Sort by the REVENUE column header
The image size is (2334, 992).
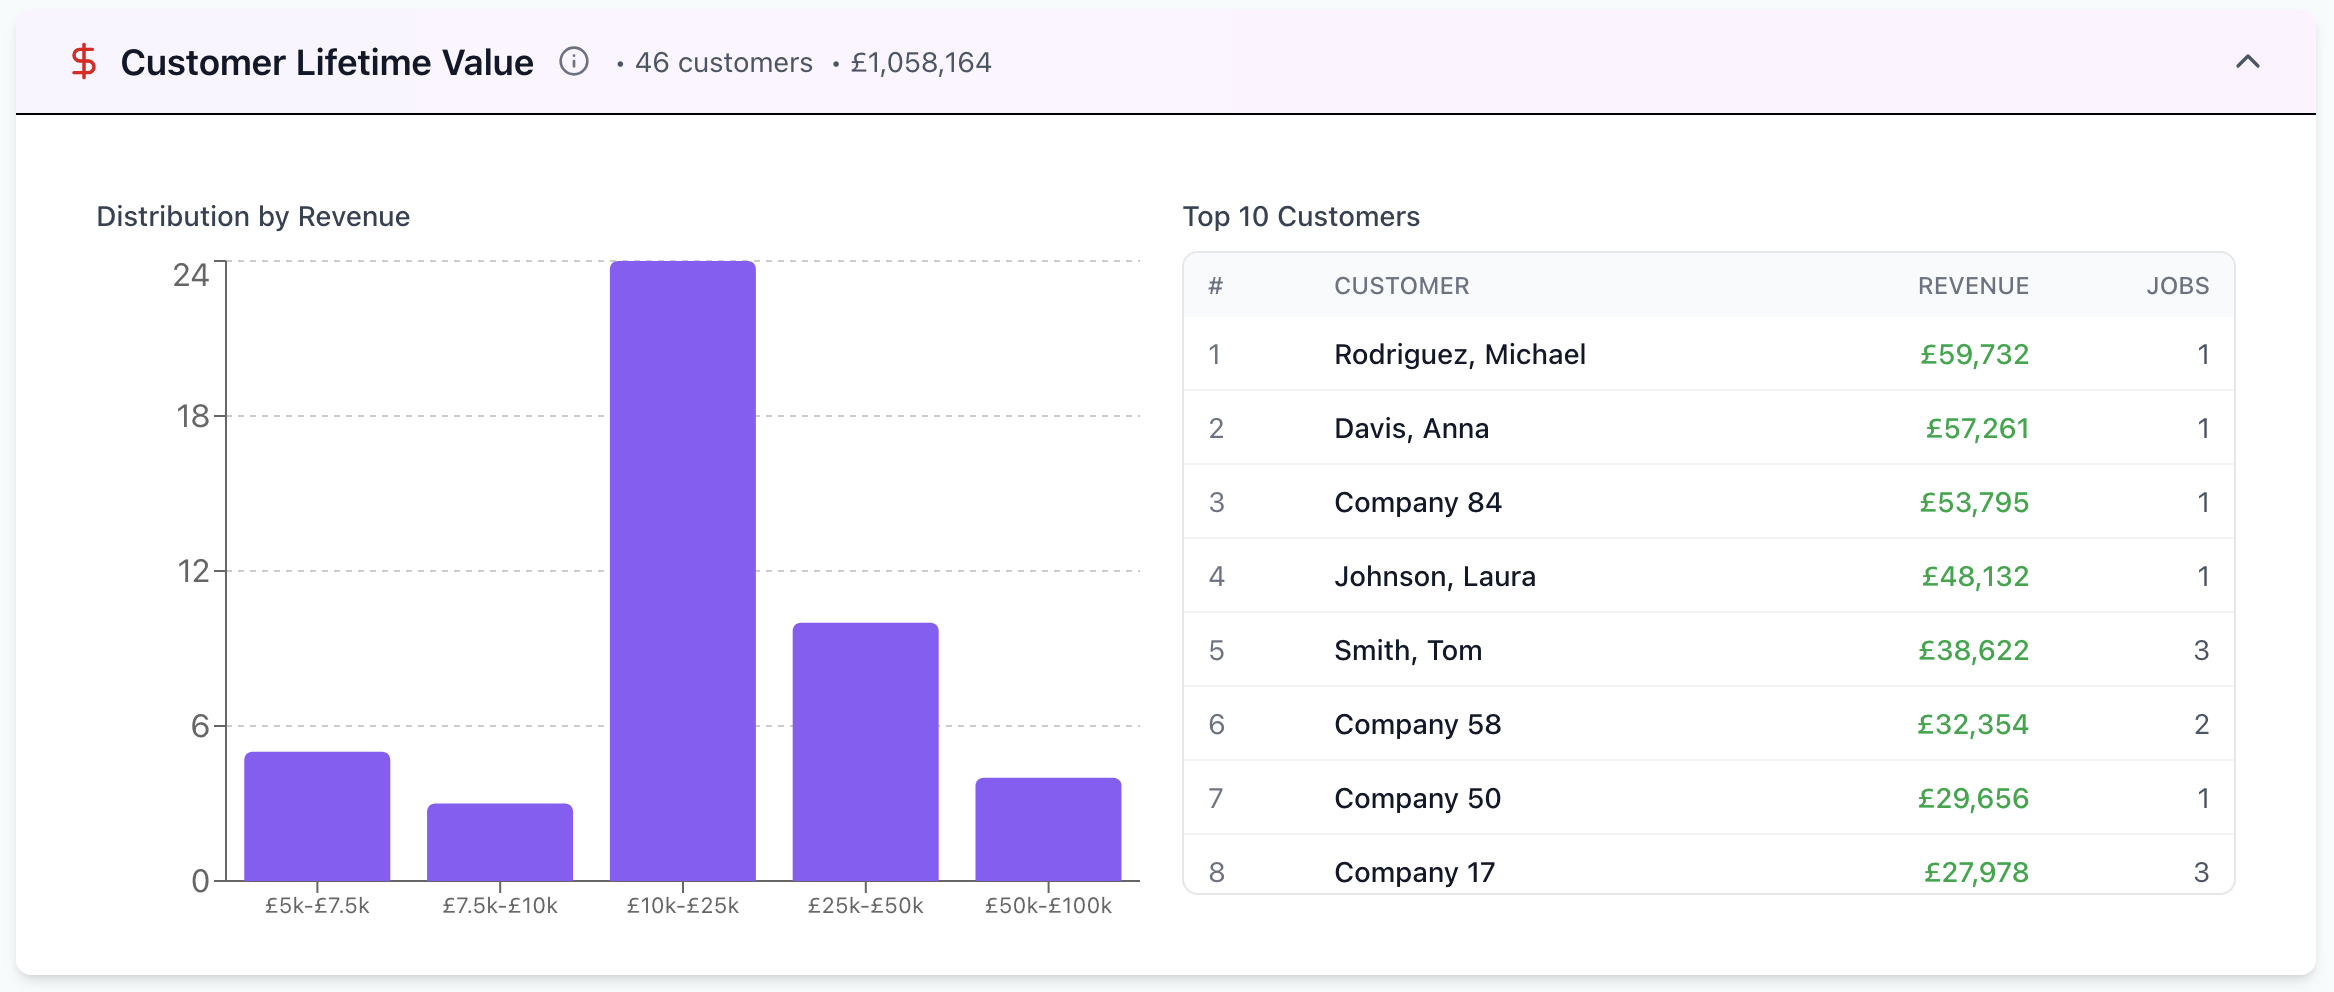click(1973, 286)
